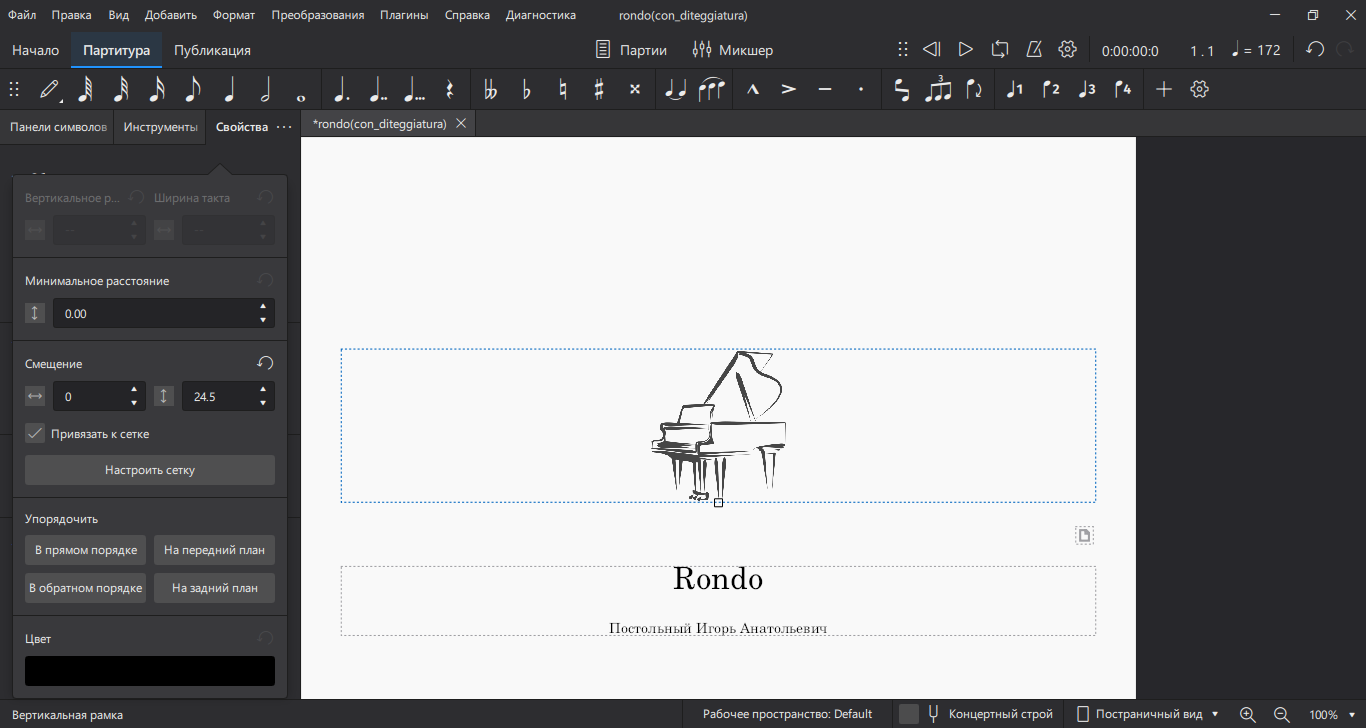Click В обратном порядке button

[85, 588]
